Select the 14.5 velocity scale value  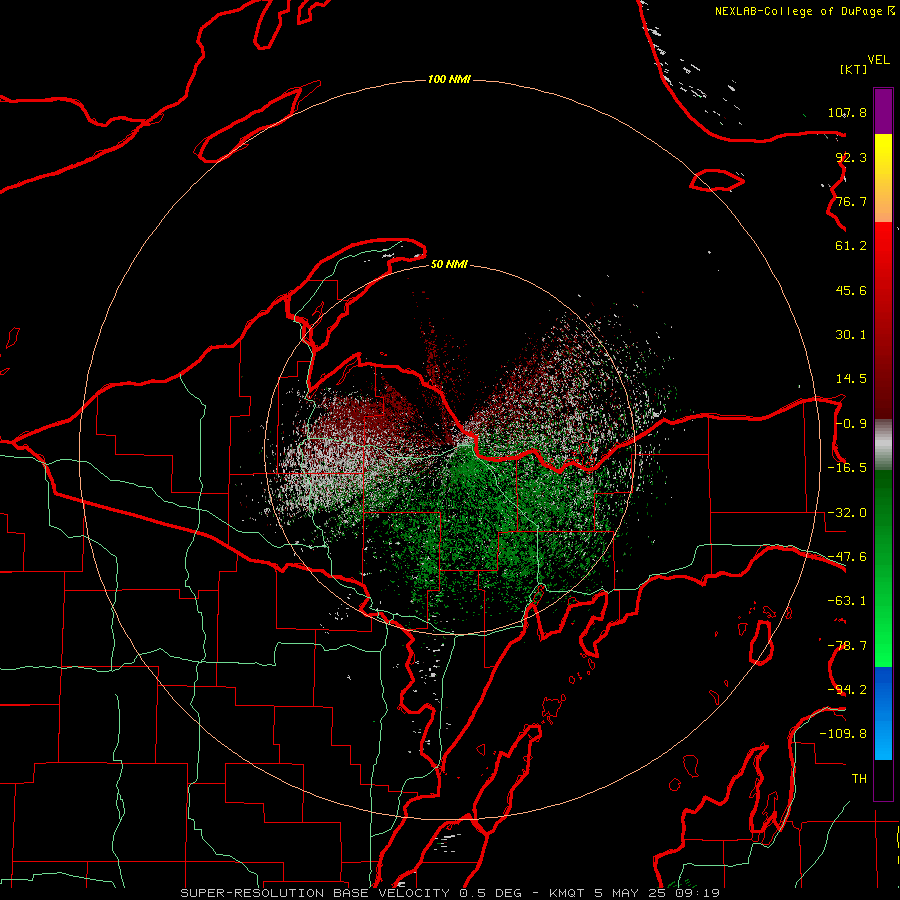point(851,379)
